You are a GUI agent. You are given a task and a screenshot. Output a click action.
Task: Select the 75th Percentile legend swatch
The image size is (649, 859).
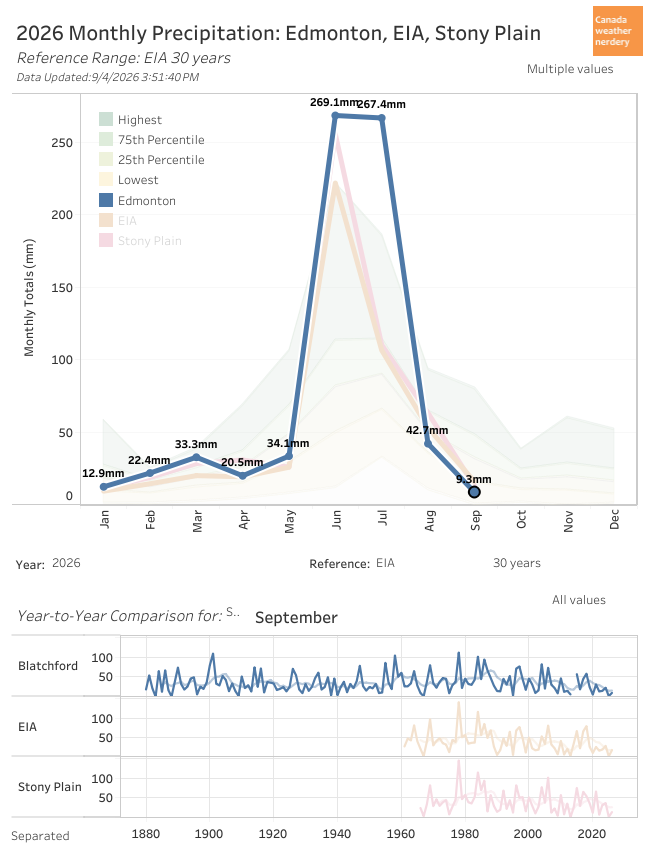coord(106,139)
